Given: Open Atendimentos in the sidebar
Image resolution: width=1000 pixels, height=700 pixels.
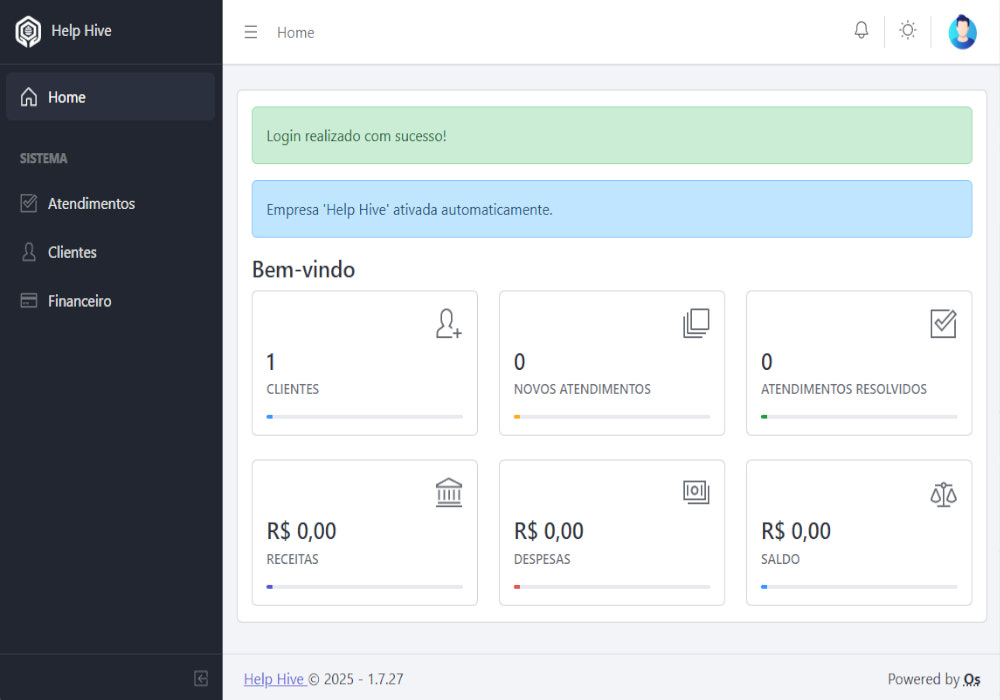Looking at the screenshot, I should pyautogui.click(x=91, y=203).
